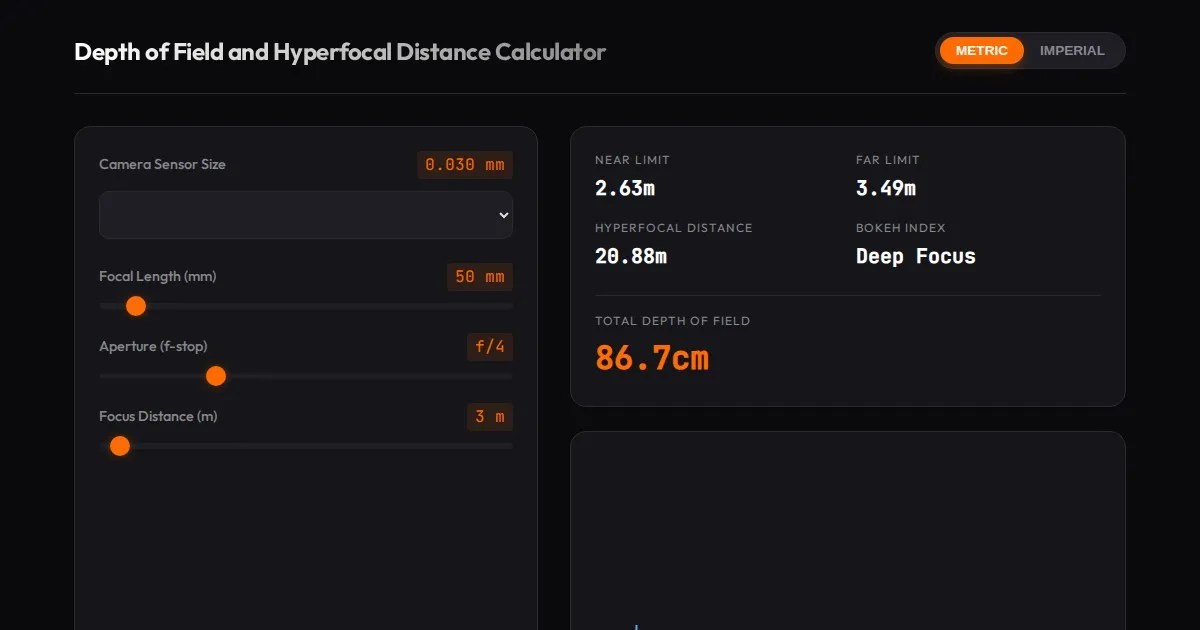This screenshot has height=630, width=1200.
Task: Click the 3 m focus distance badge
Action: (489, 417)
